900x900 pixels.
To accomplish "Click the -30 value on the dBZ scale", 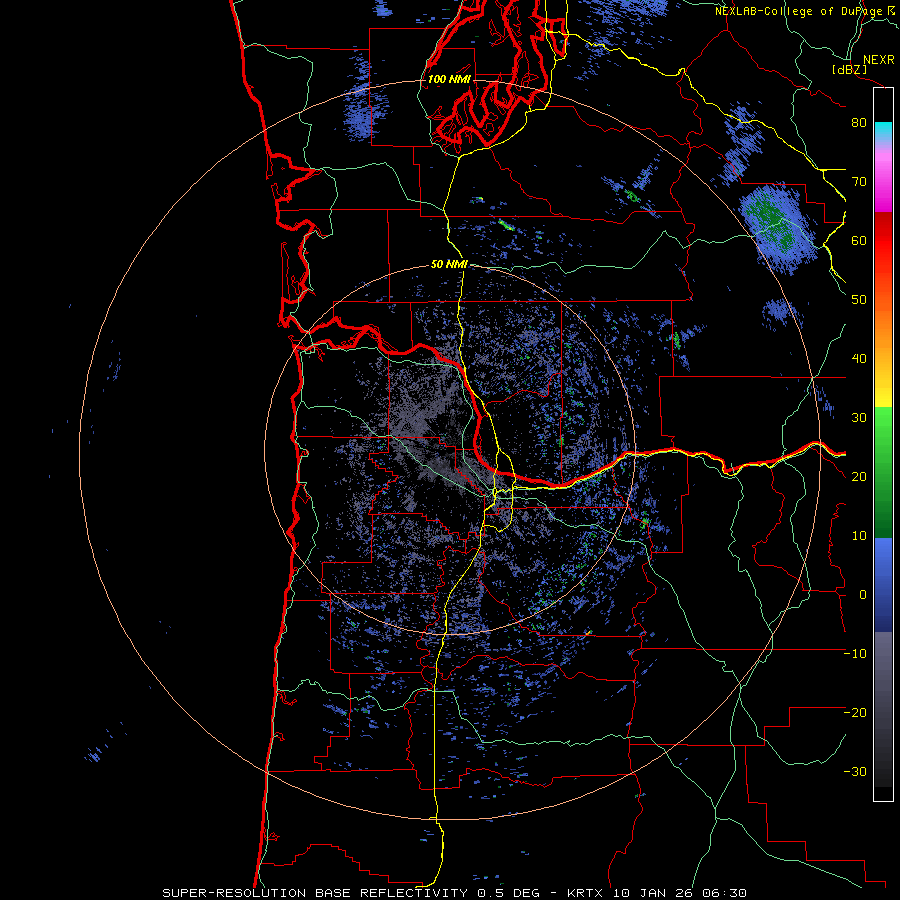I will click(855, 772).
